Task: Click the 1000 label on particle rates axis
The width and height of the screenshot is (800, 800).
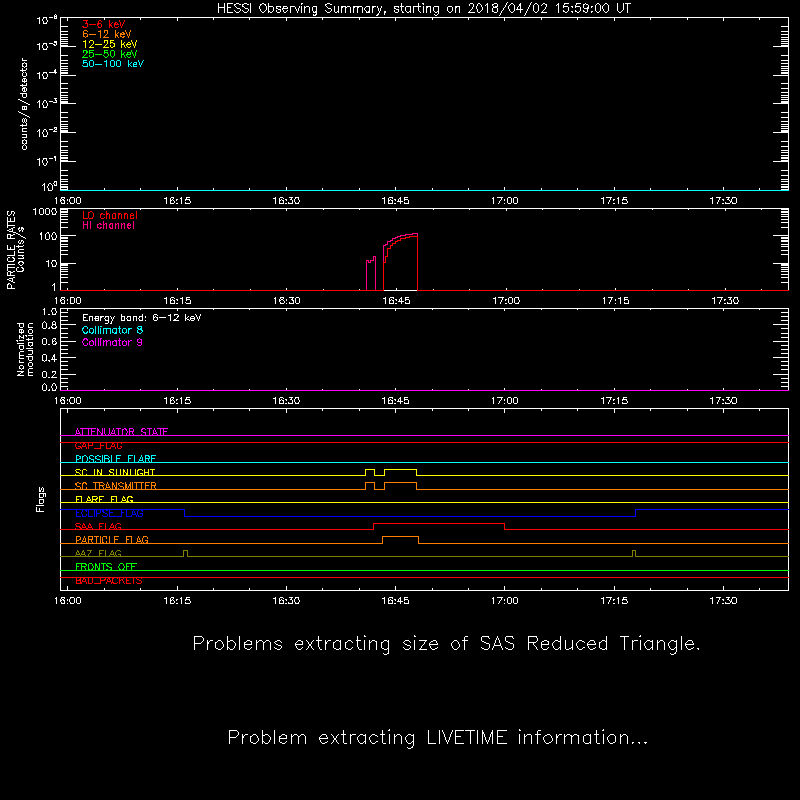Action: point(45,212)
